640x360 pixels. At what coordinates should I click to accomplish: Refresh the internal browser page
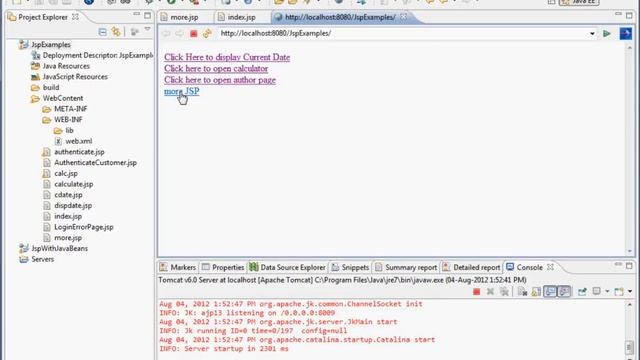(207, 33)
